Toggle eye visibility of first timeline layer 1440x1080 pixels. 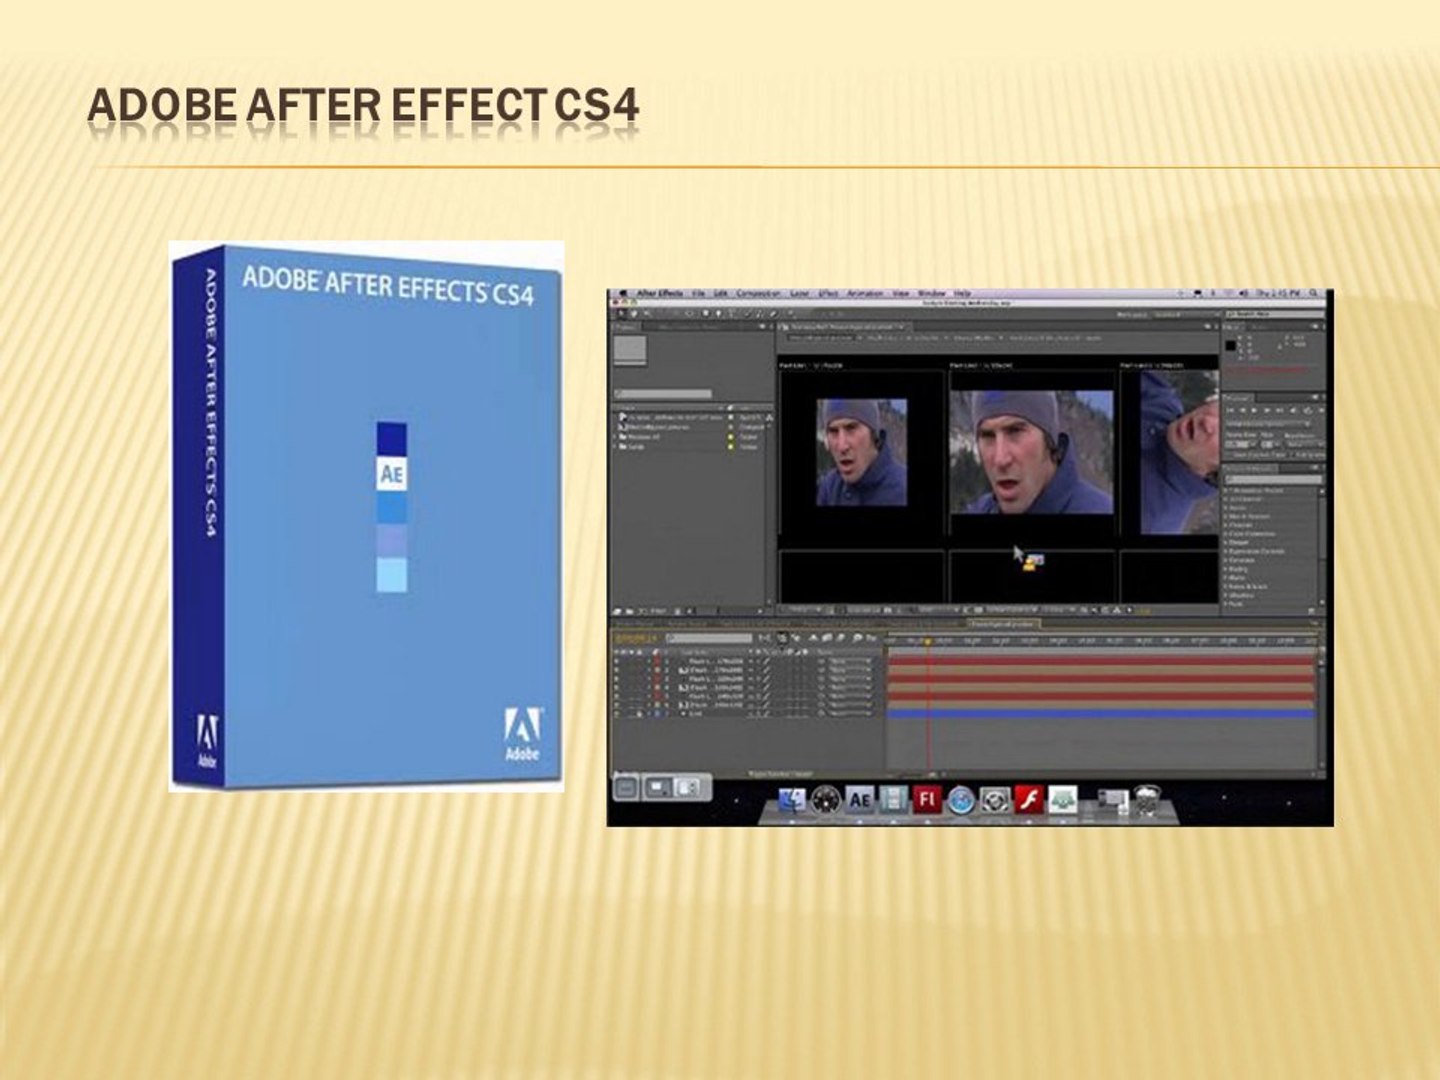coord(616,661)
